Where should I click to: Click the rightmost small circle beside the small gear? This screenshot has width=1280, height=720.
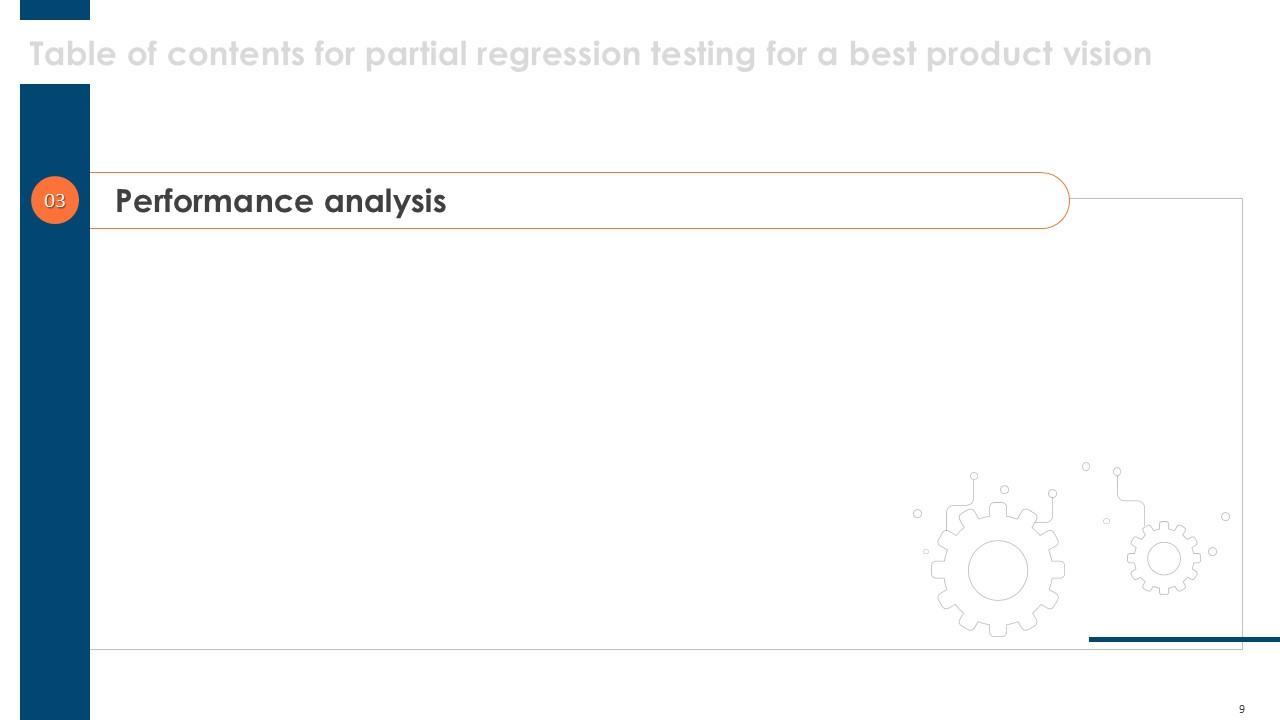[1225, 517]
